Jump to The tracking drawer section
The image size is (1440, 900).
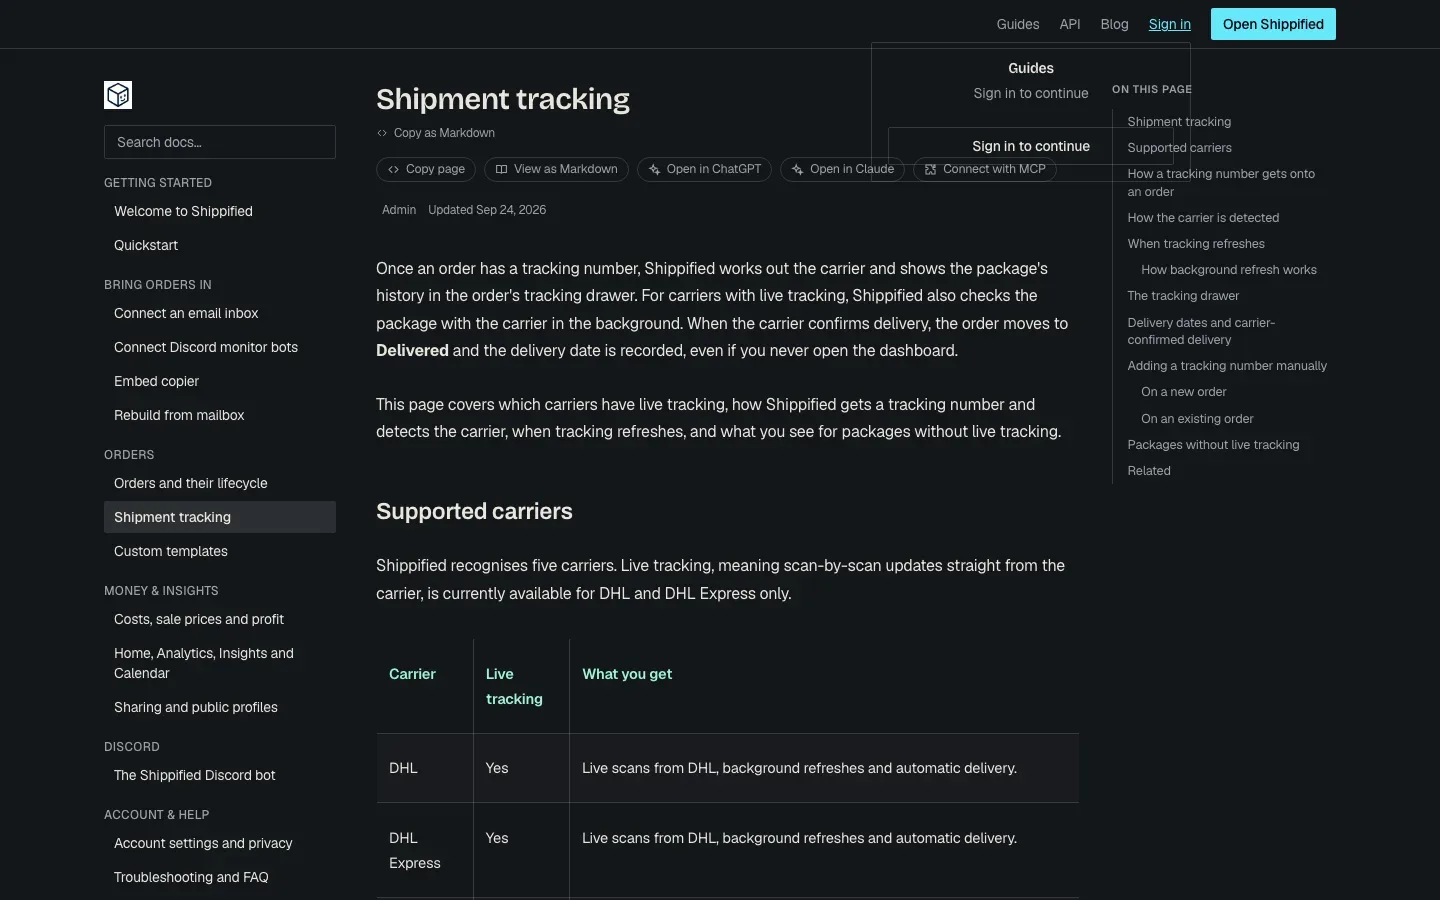tap(1183, 295)
